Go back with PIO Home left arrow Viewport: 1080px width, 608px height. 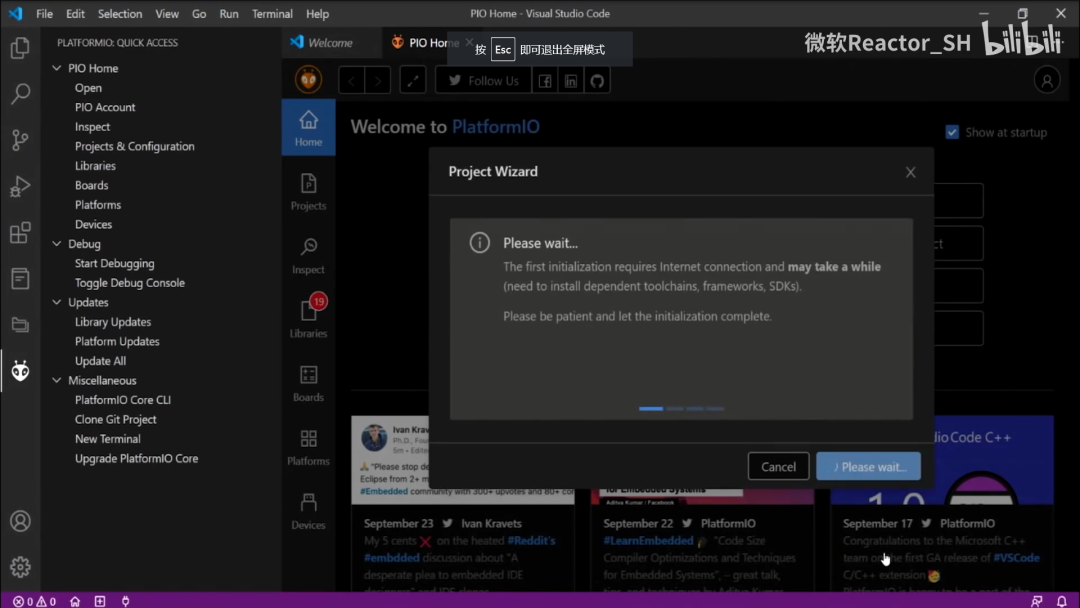coord(351,81)
